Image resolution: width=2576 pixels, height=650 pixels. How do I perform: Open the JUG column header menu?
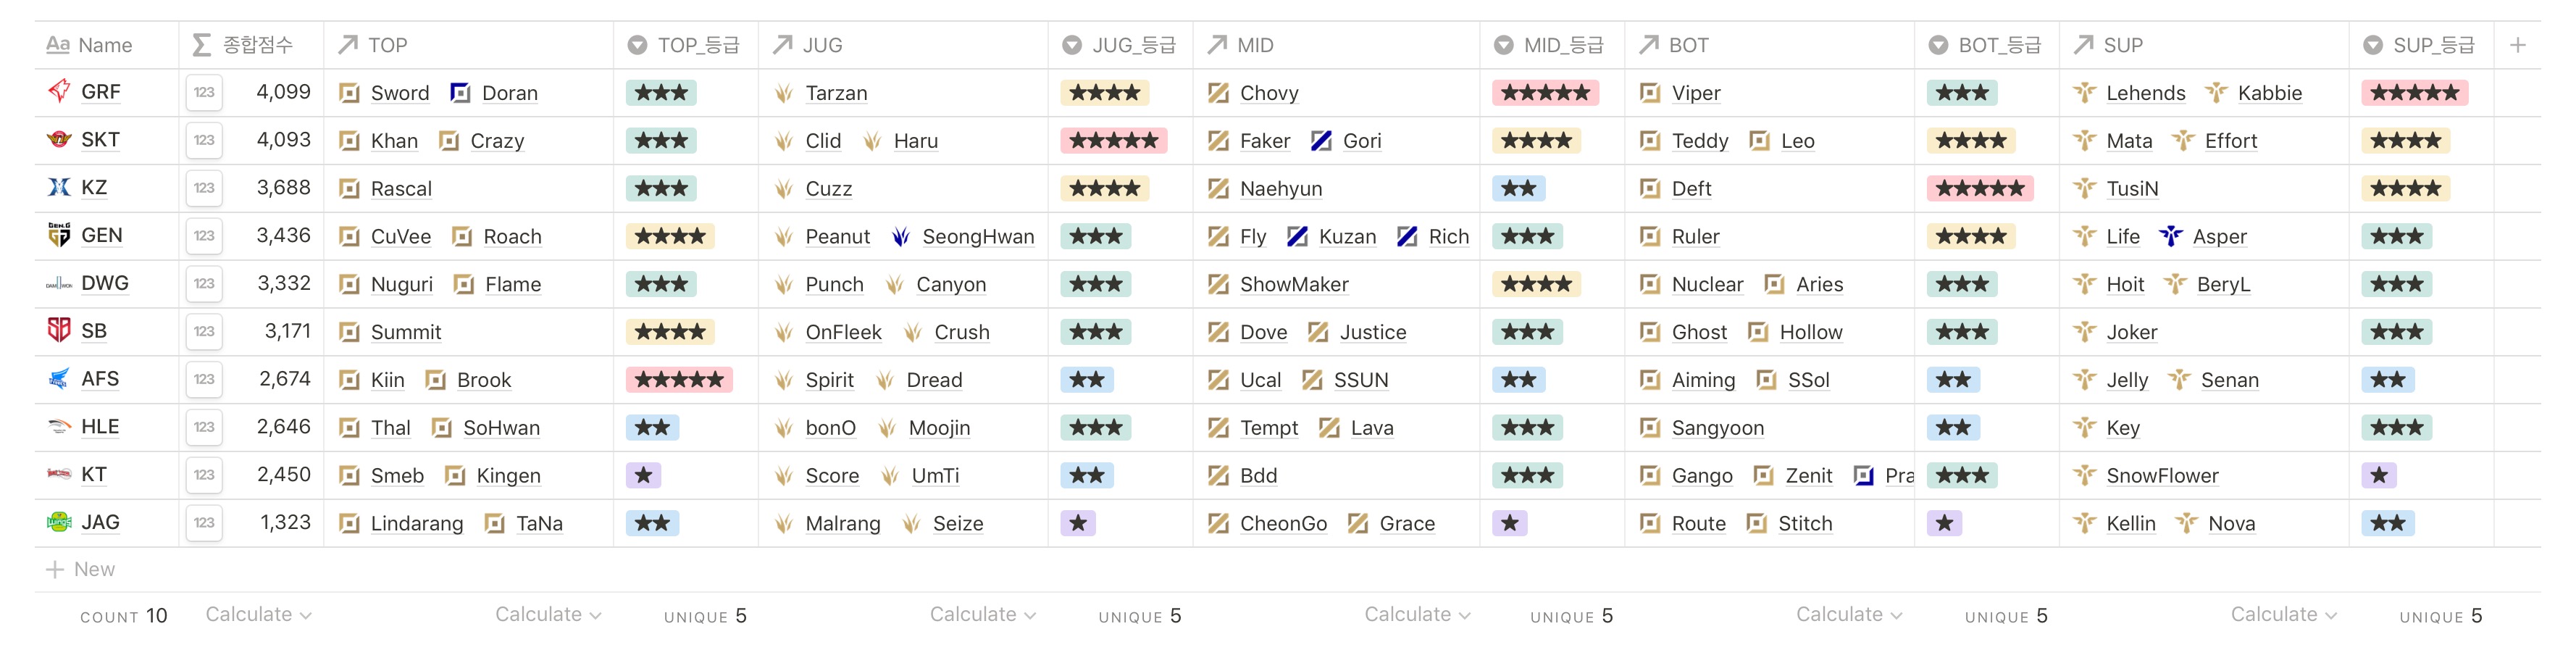coord(822,45)
